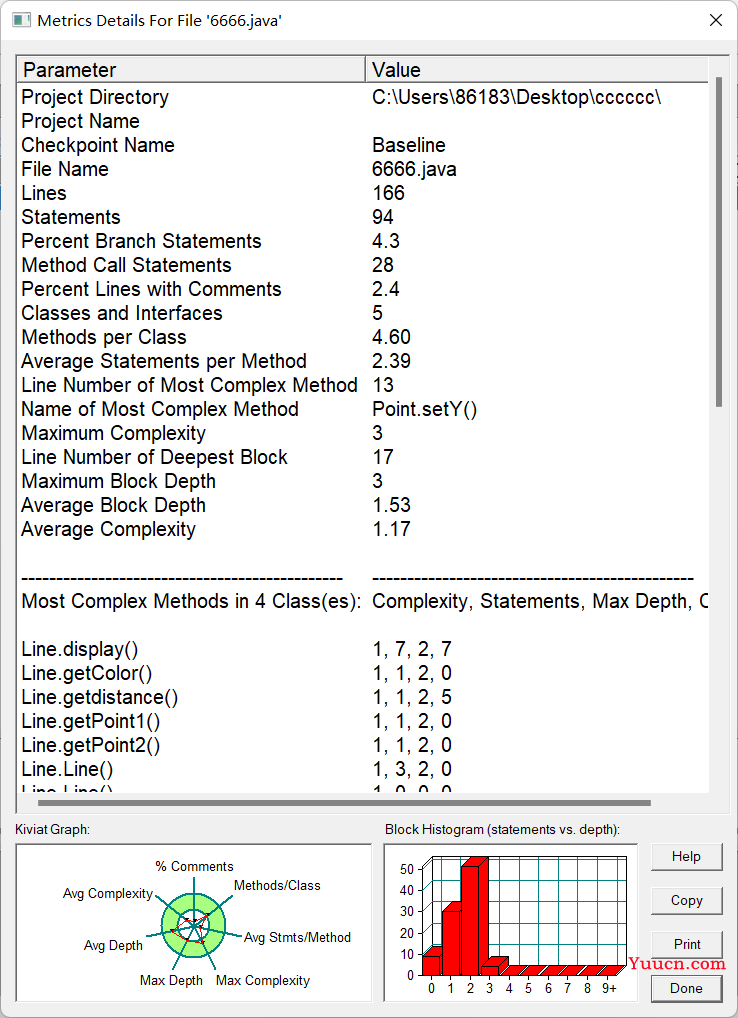The height and width of the screenshot is (1018, 738).
Task: Click the Help button
Action: pyautogui.click(x=686, y=857)
